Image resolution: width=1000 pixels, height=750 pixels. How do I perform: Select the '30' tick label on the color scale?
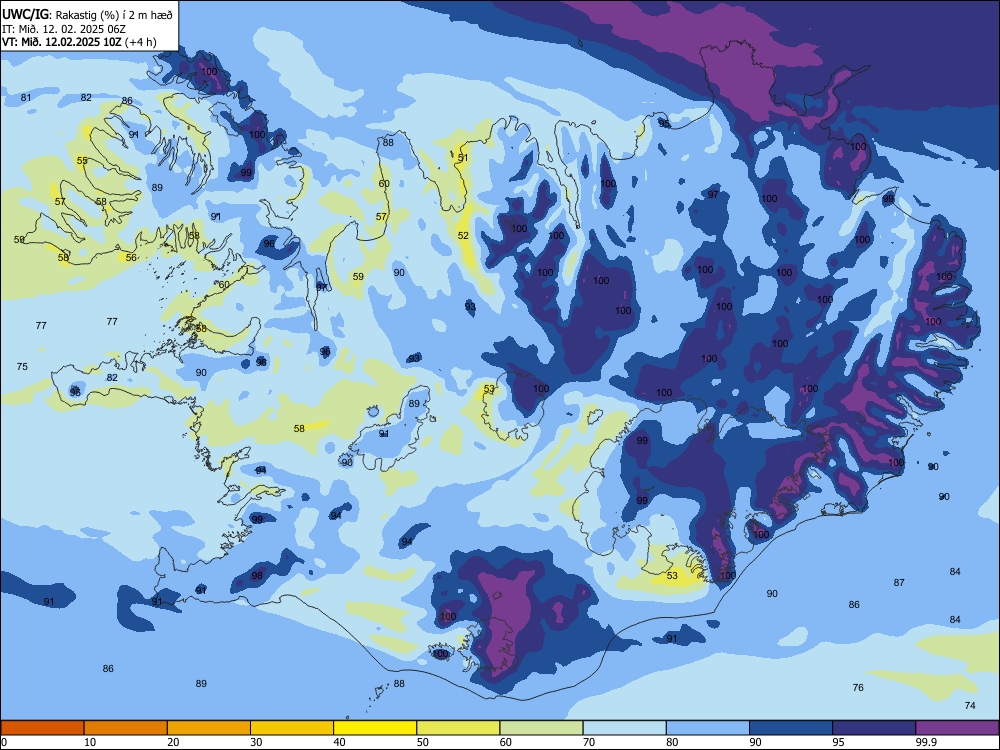click(x=256, y=742)
